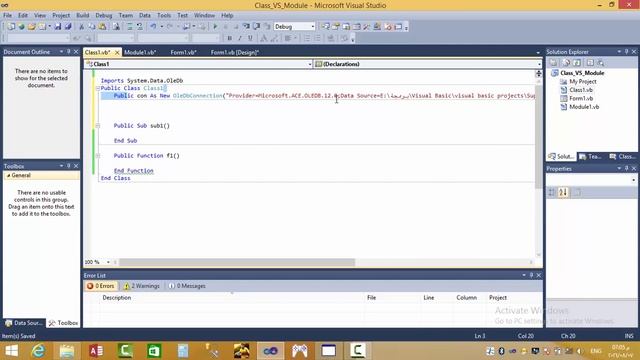Select My Project in Solution Explorer
640x360 pixels.
pyautogui.click(x=582, y=82)
